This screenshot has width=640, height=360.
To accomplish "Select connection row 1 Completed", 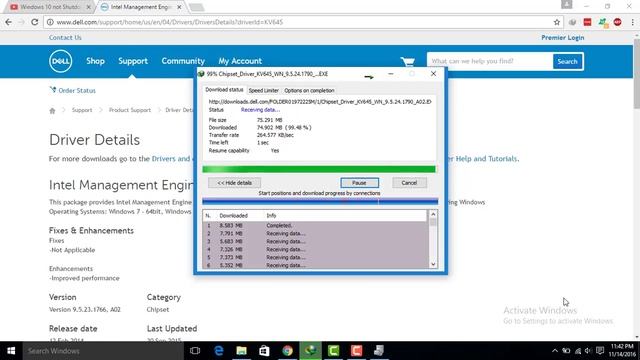I will coord(315,225).
